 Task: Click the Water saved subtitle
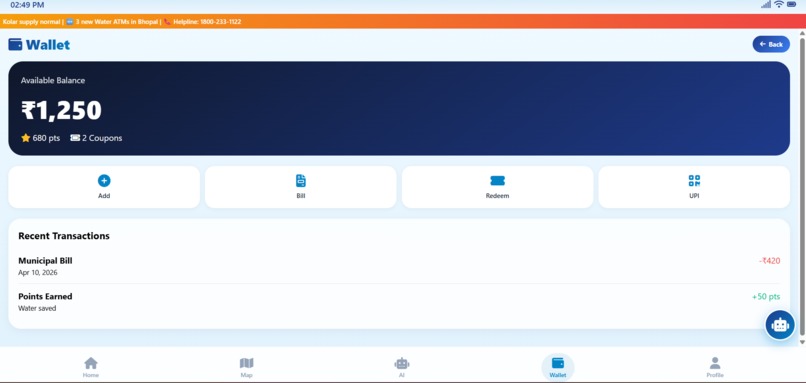pos(37,308)
